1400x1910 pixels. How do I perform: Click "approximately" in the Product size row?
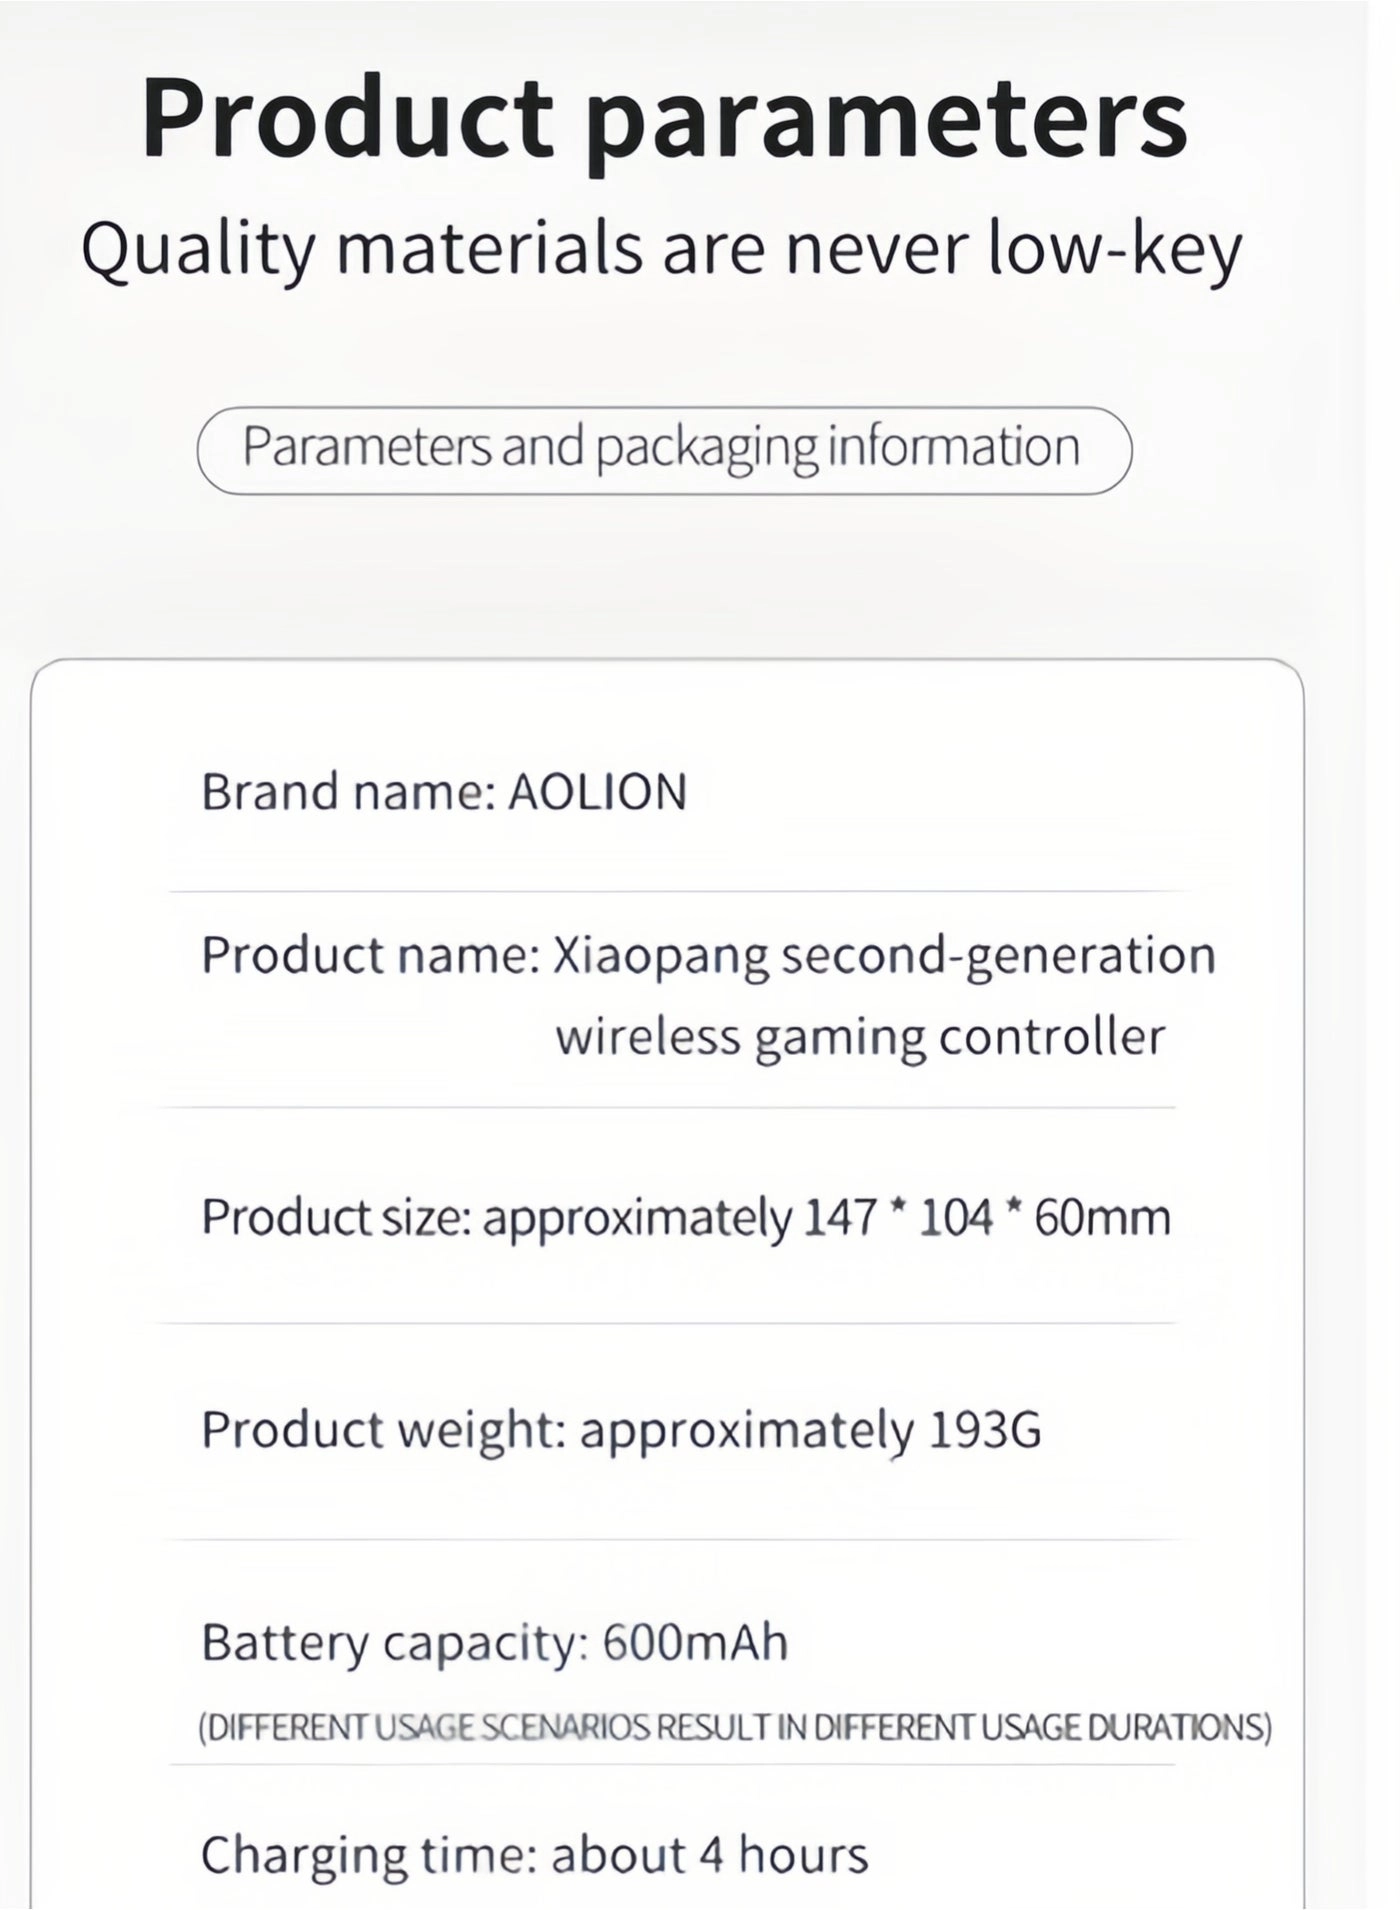pyautogui.click(x=637, y=1218)
